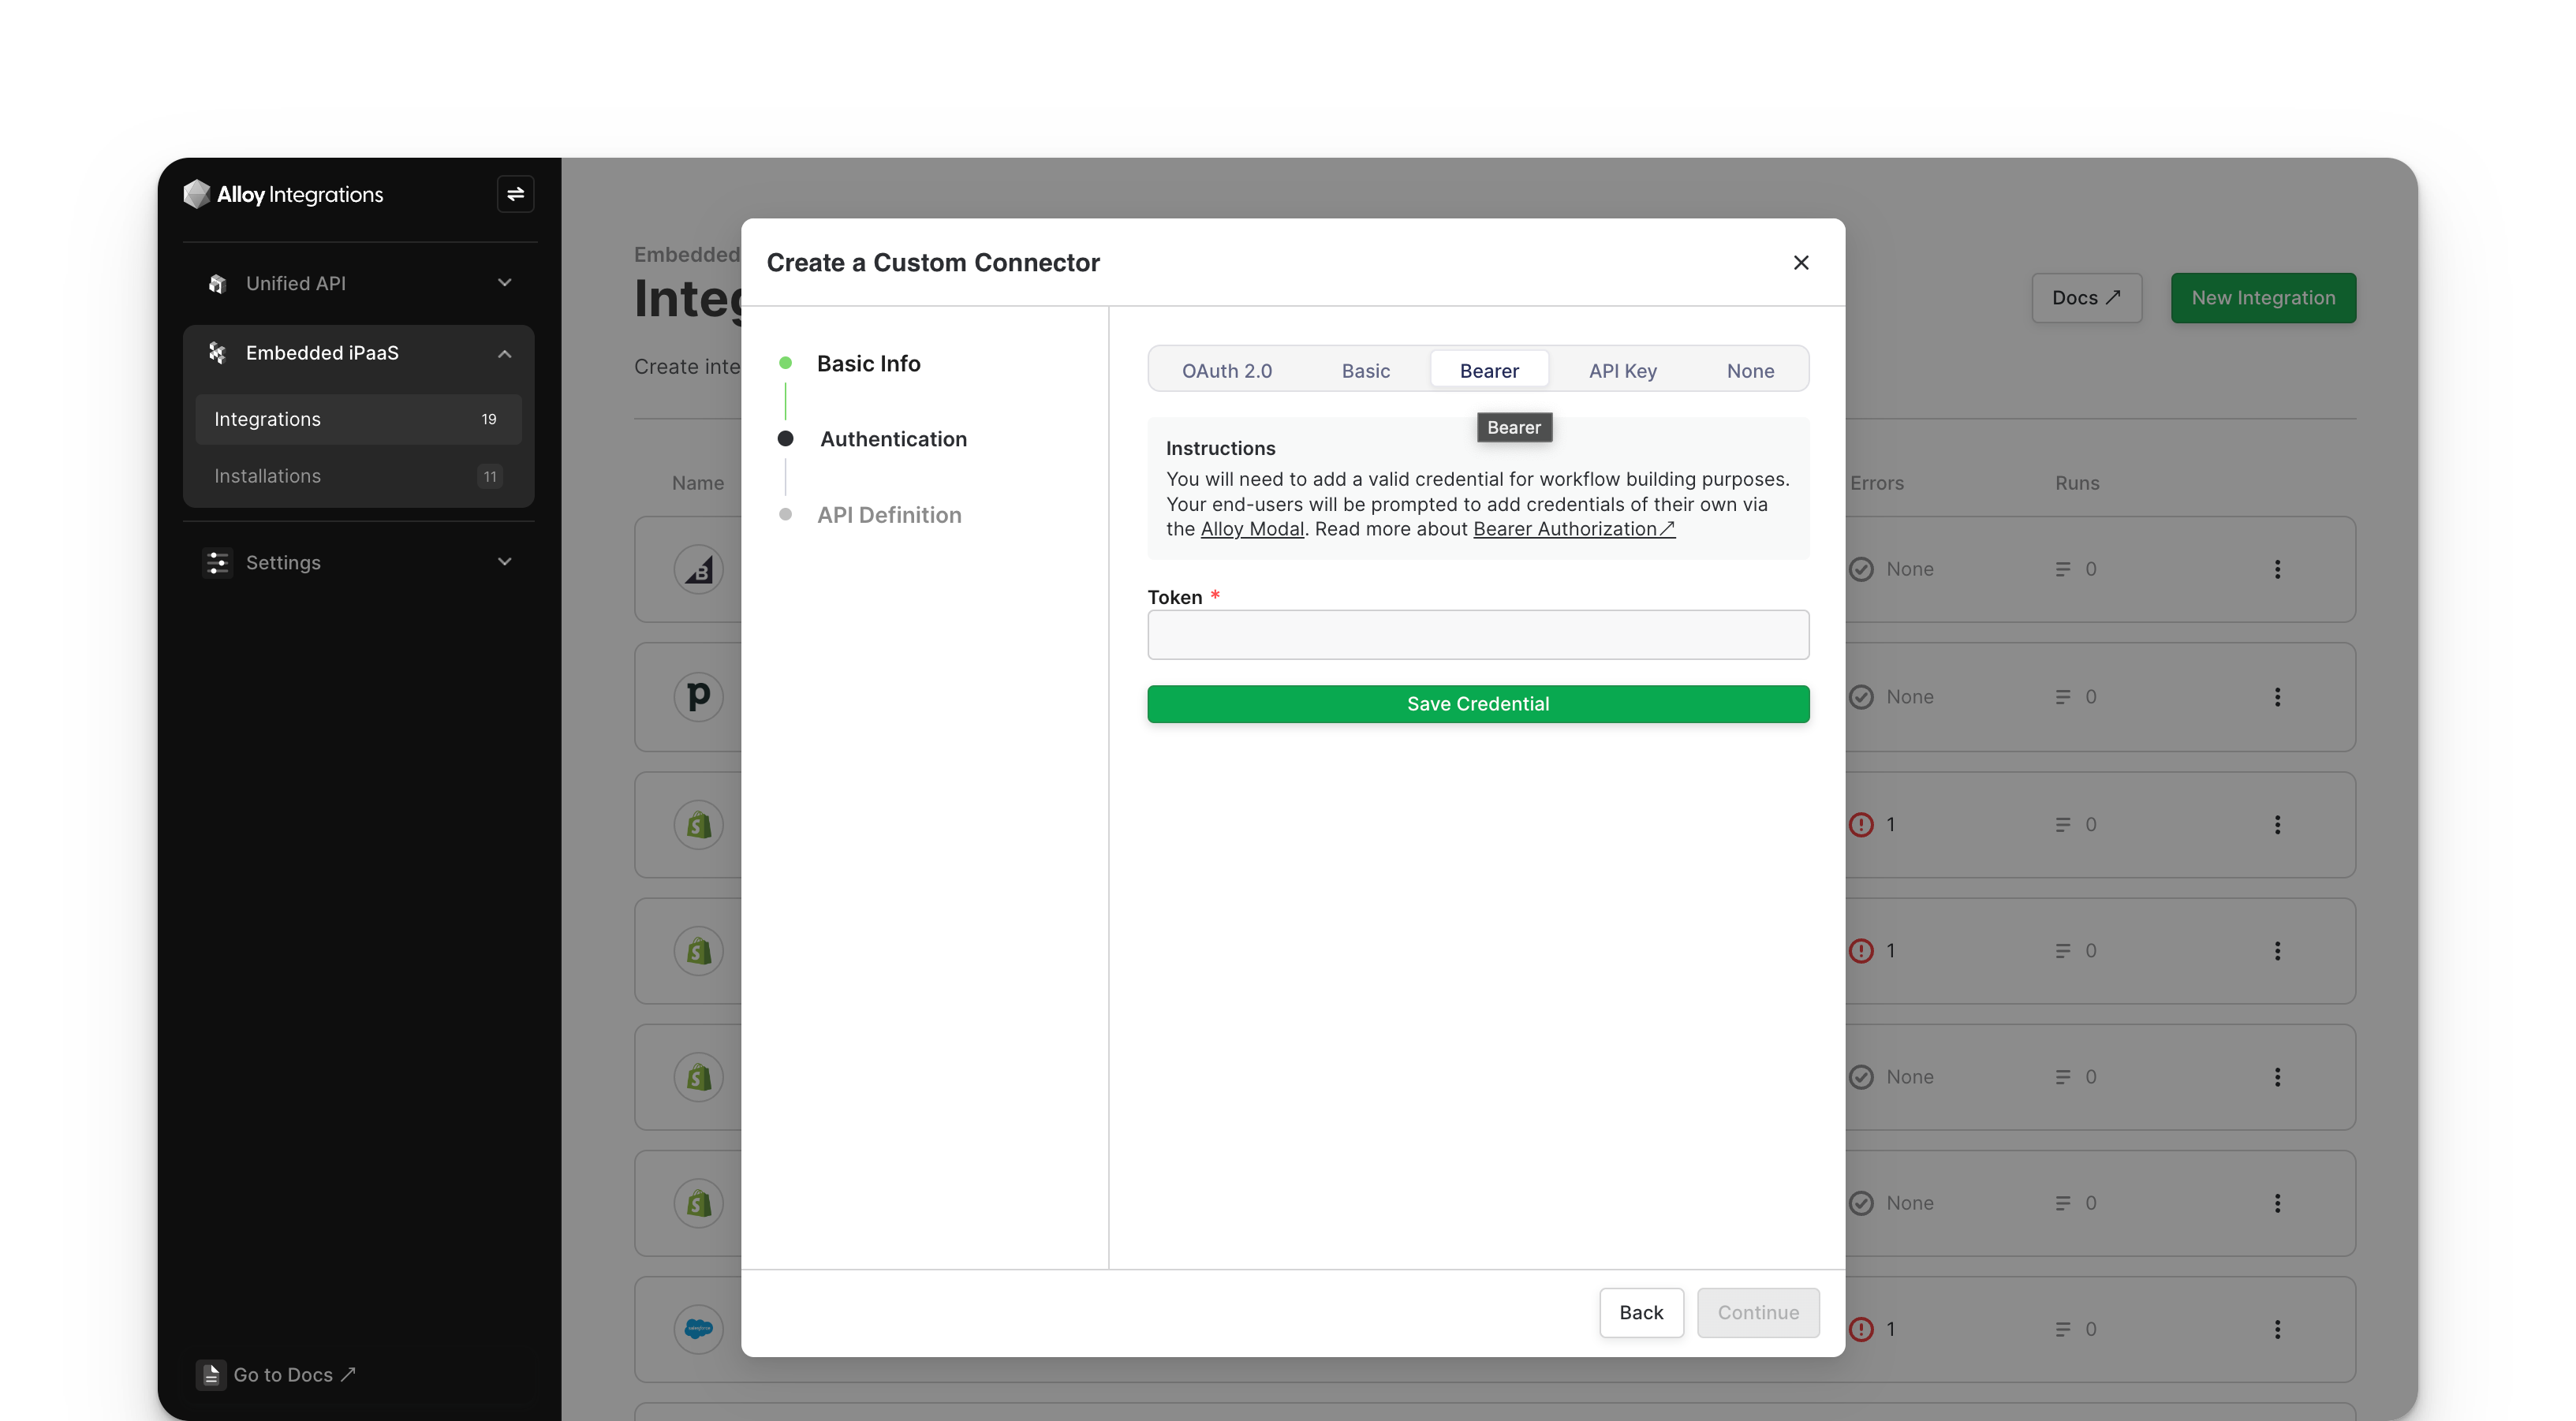Close the Custom Connector dialog
Viewport: 2576px width, 1421px height.
(x=1800, y=262)
